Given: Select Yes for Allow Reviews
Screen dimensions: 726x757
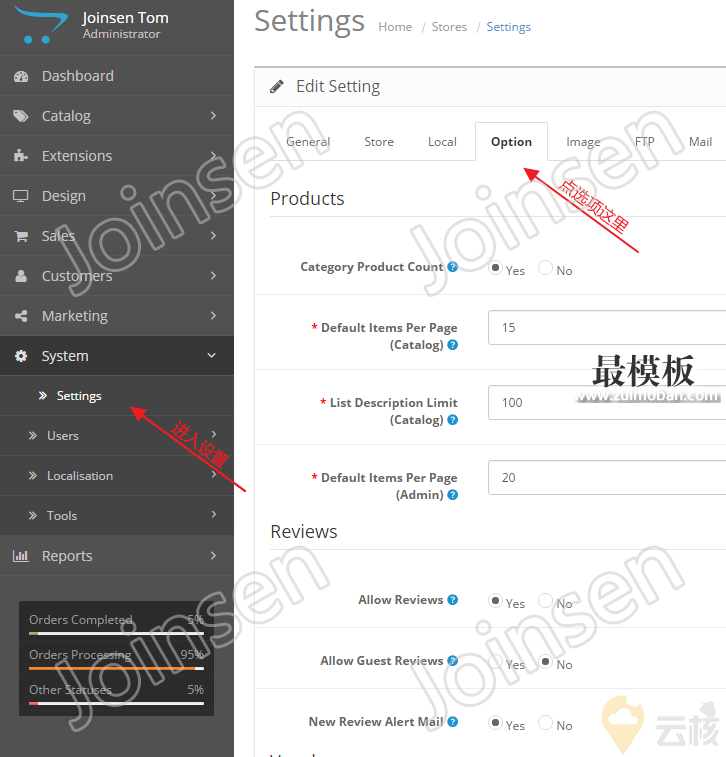Looking at the screenshot, I should tap(495, 601).
